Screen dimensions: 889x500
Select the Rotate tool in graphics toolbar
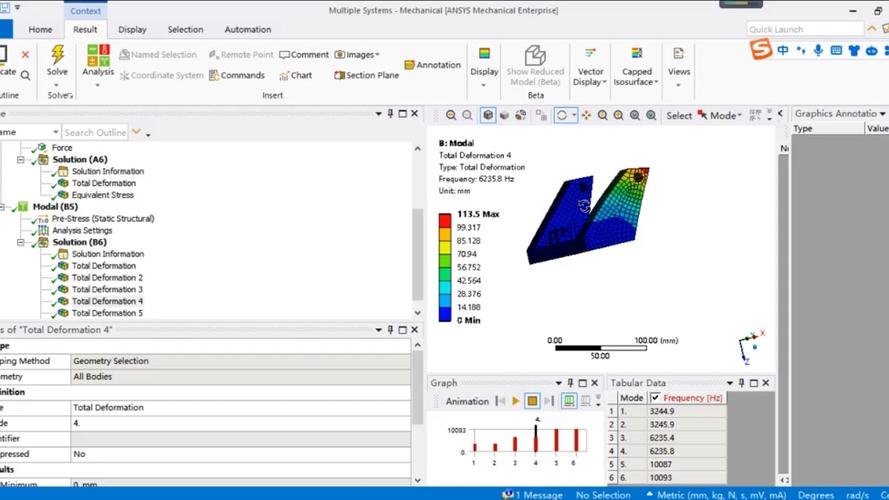tap(561, 115)
